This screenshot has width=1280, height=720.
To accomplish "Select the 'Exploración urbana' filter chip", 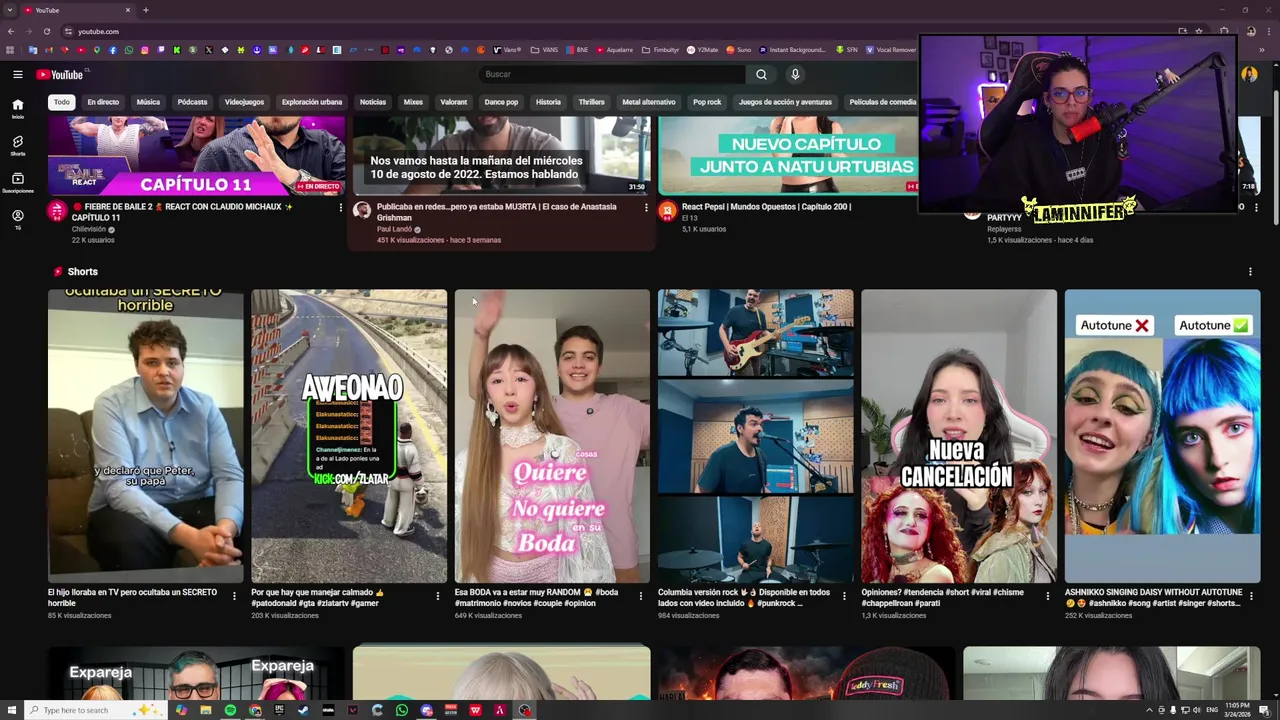I will (x=312, y=102).
